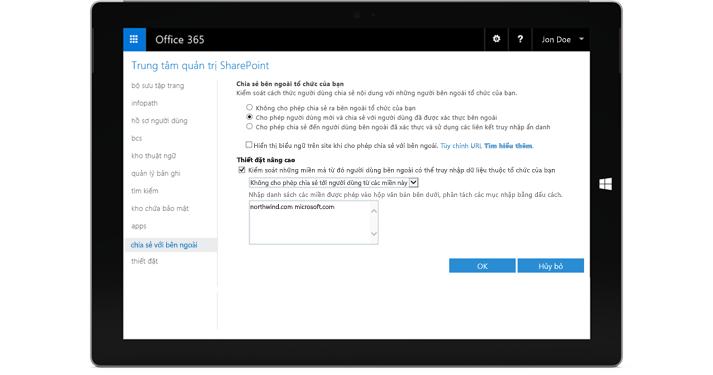Screen dimensions: 713x375
Task: Click the OK button
Action: point(482,266)
